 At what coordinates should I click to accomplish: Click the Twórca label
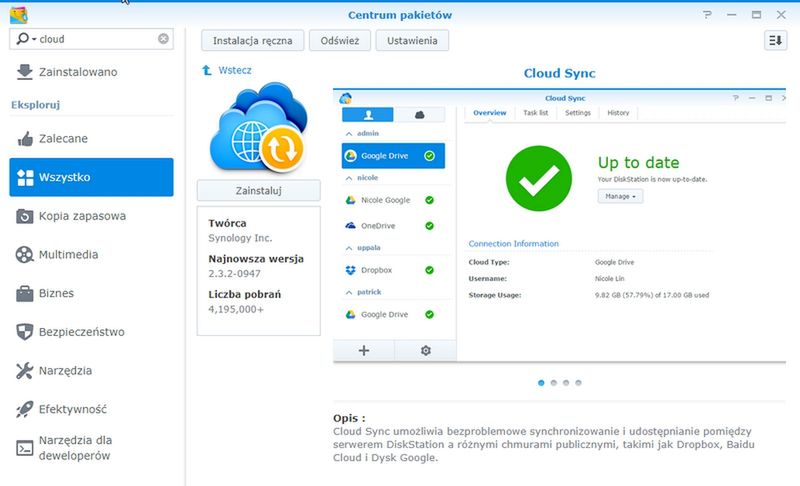point(227,223)
